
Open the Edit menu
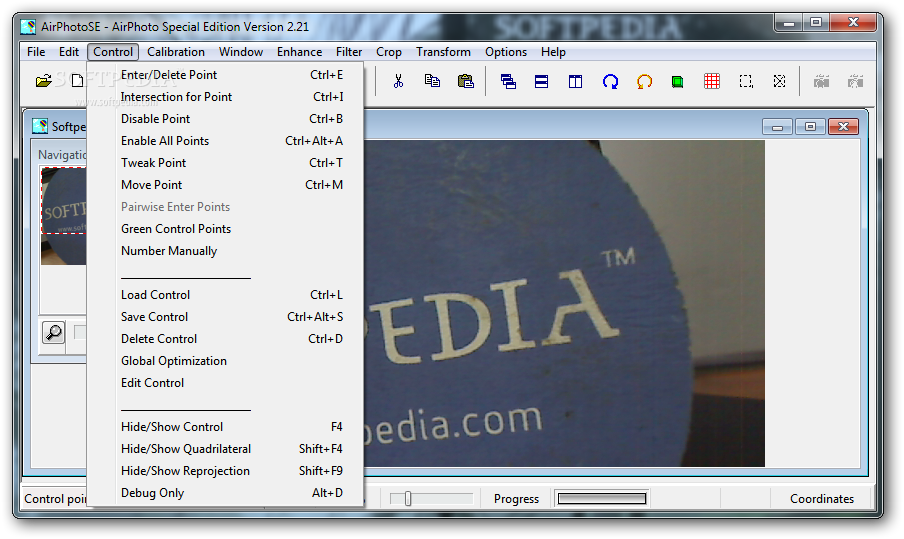(69, 52)
